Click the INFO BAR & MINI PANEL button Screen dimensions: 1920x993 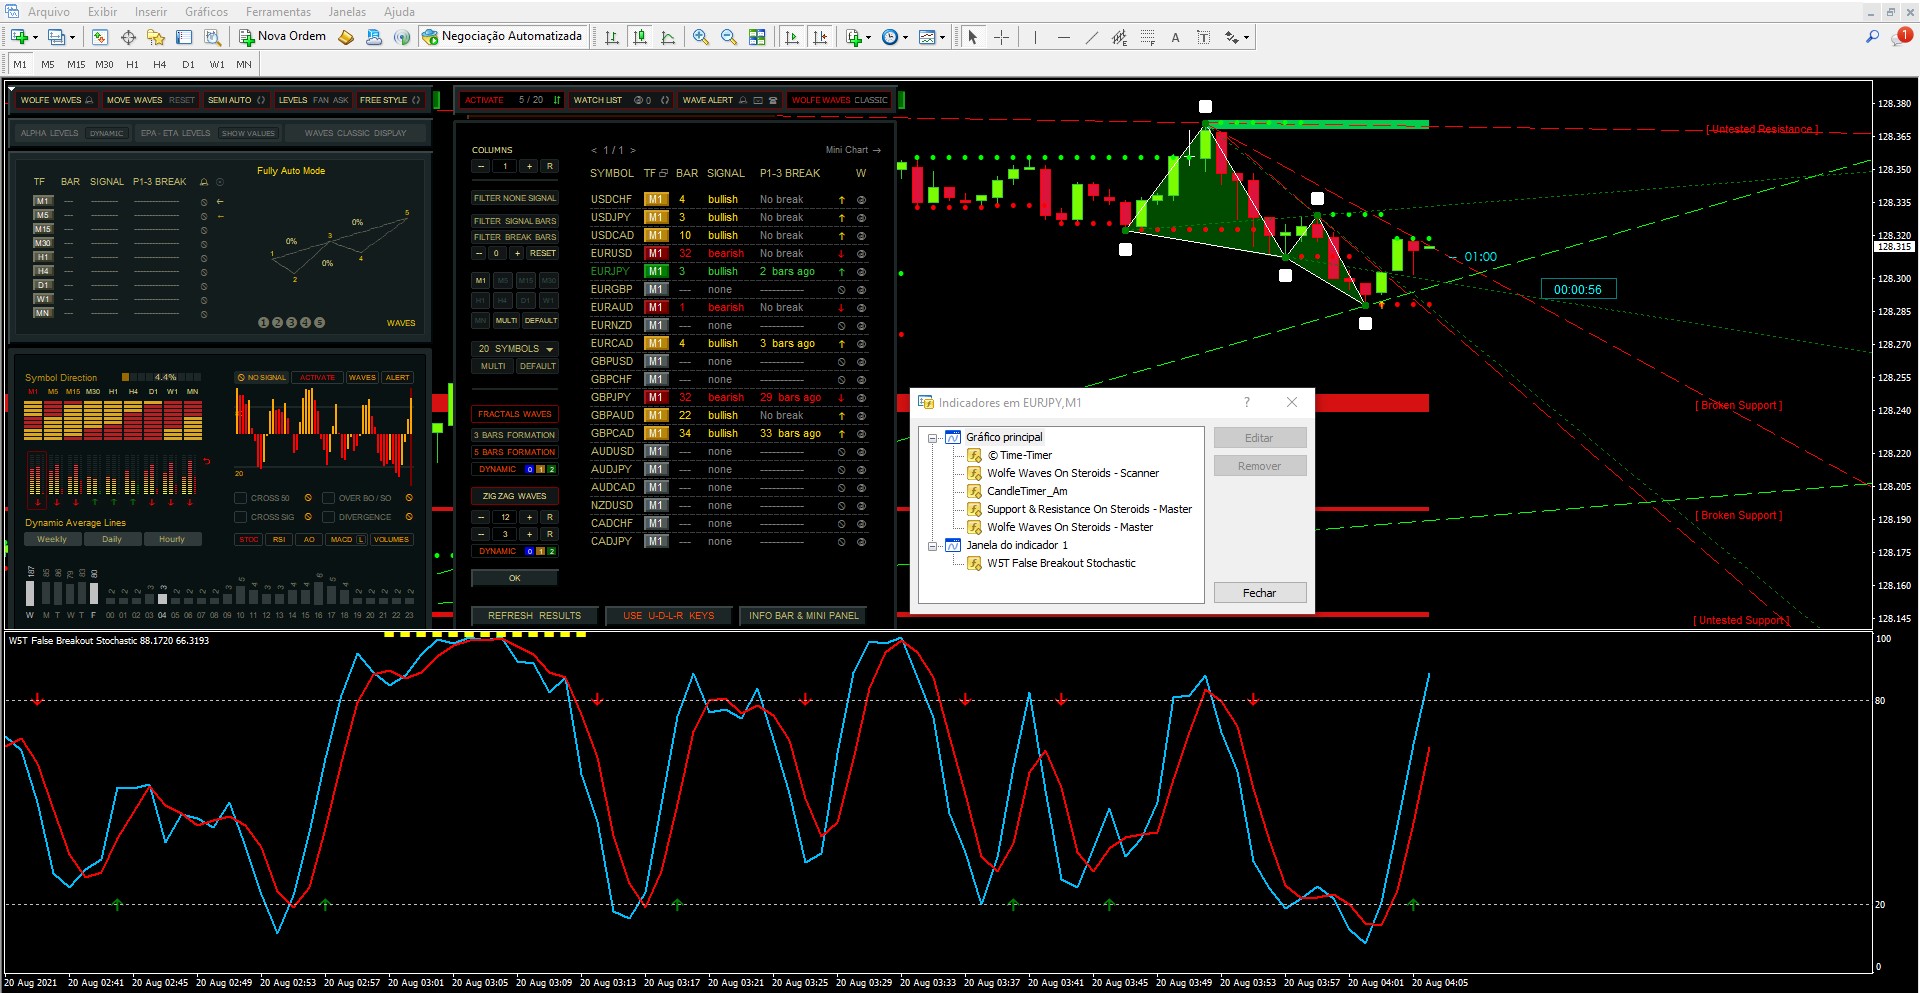pyautogui.click(x=804, y=616)
